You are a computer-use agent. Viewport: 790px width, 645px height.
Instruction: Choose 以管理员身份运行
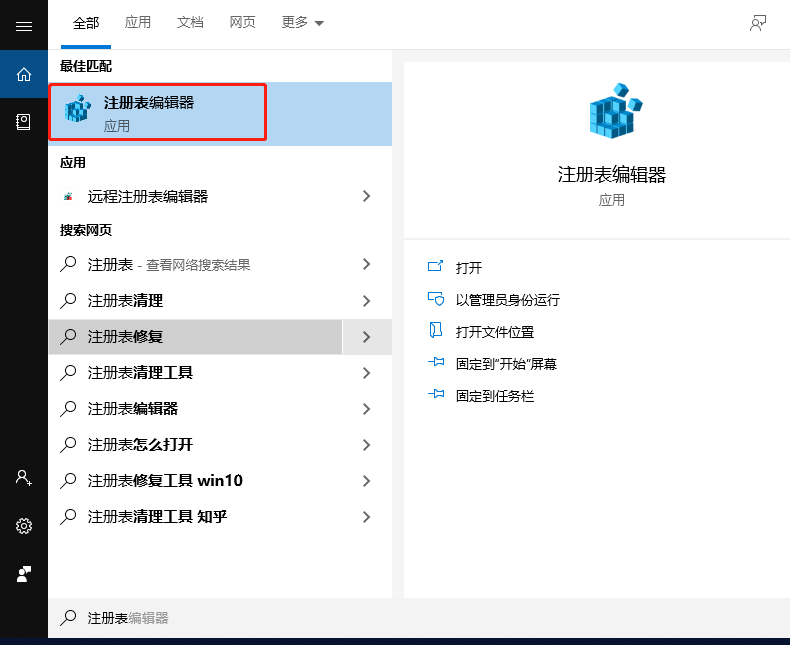point(507,300)
